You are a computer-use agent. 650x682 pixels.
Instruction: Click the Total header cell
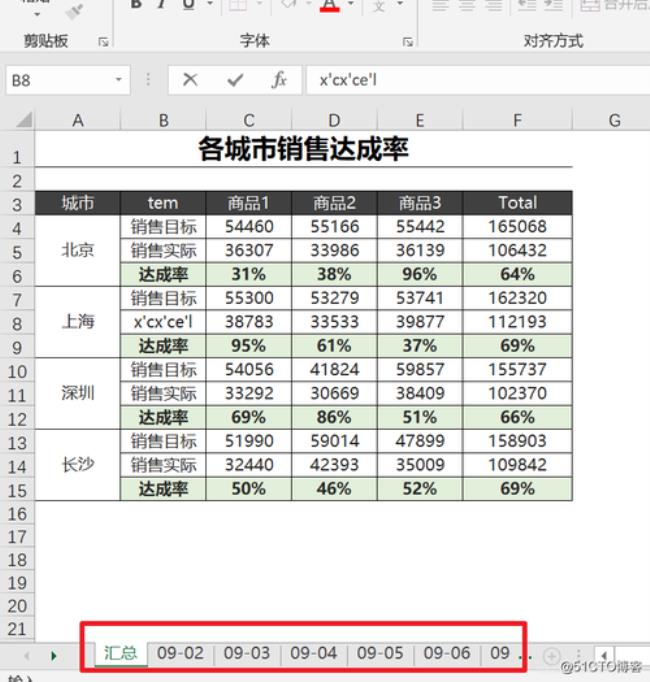click(x=517, y=203)
